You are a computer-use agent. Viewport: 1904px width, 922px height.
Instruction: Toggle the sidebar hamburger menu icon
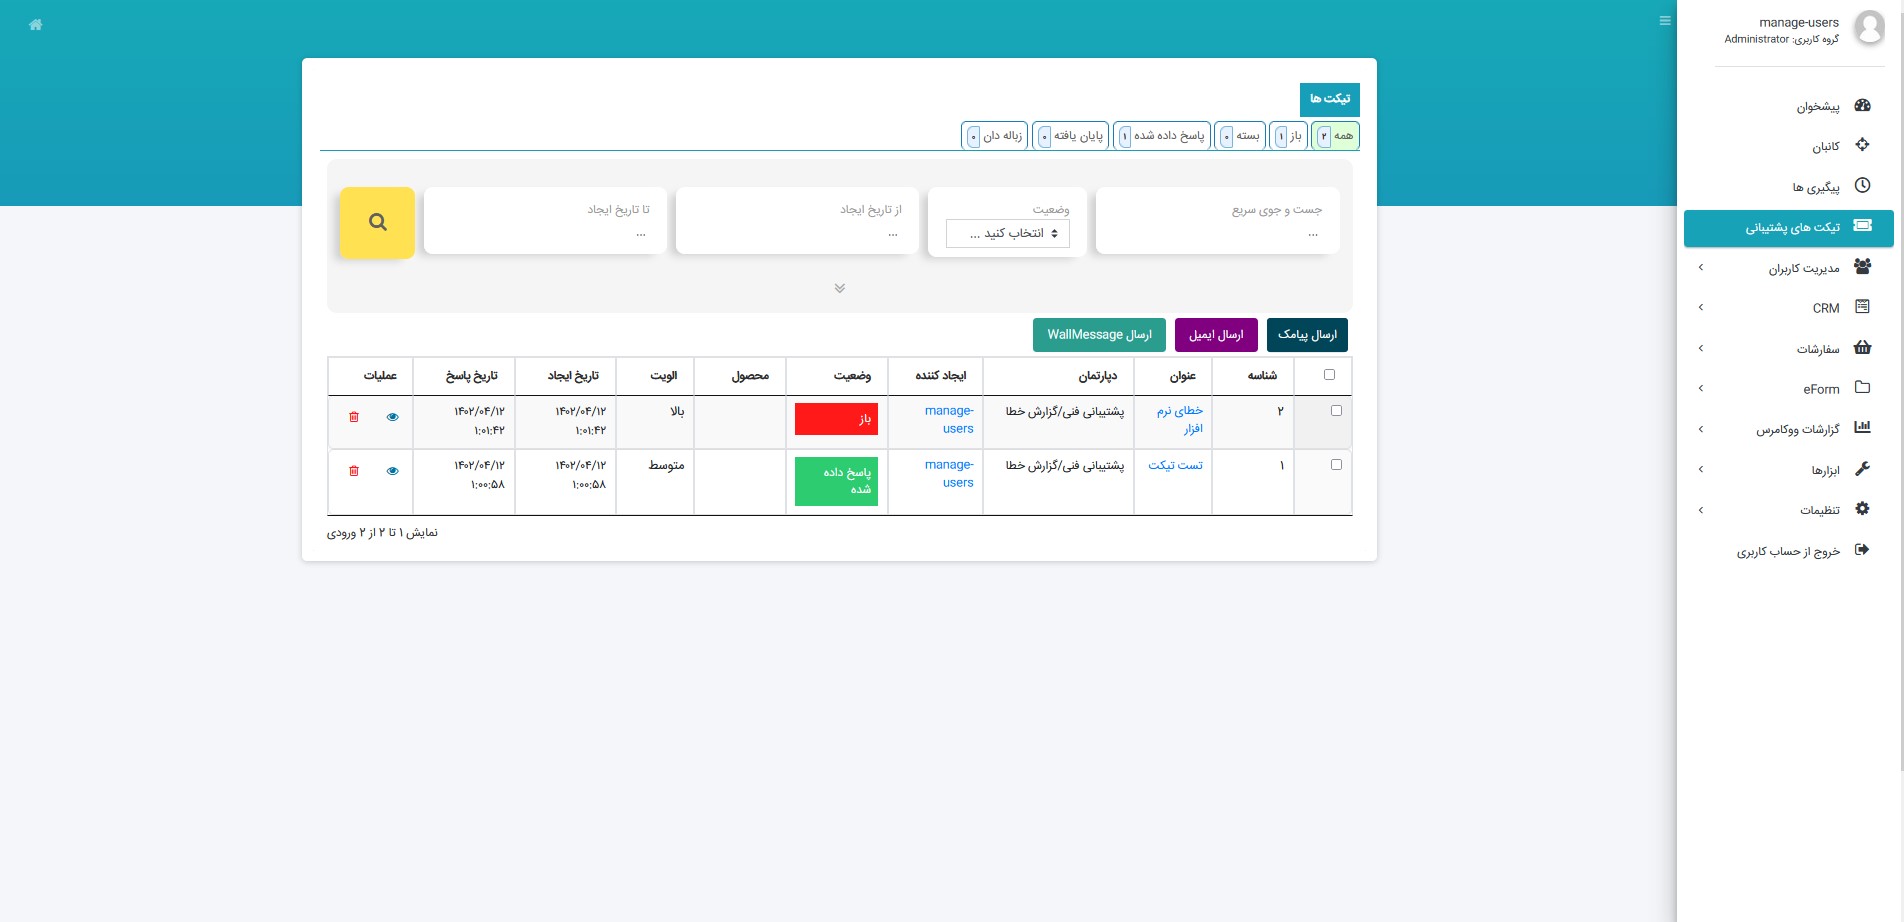1665,21
